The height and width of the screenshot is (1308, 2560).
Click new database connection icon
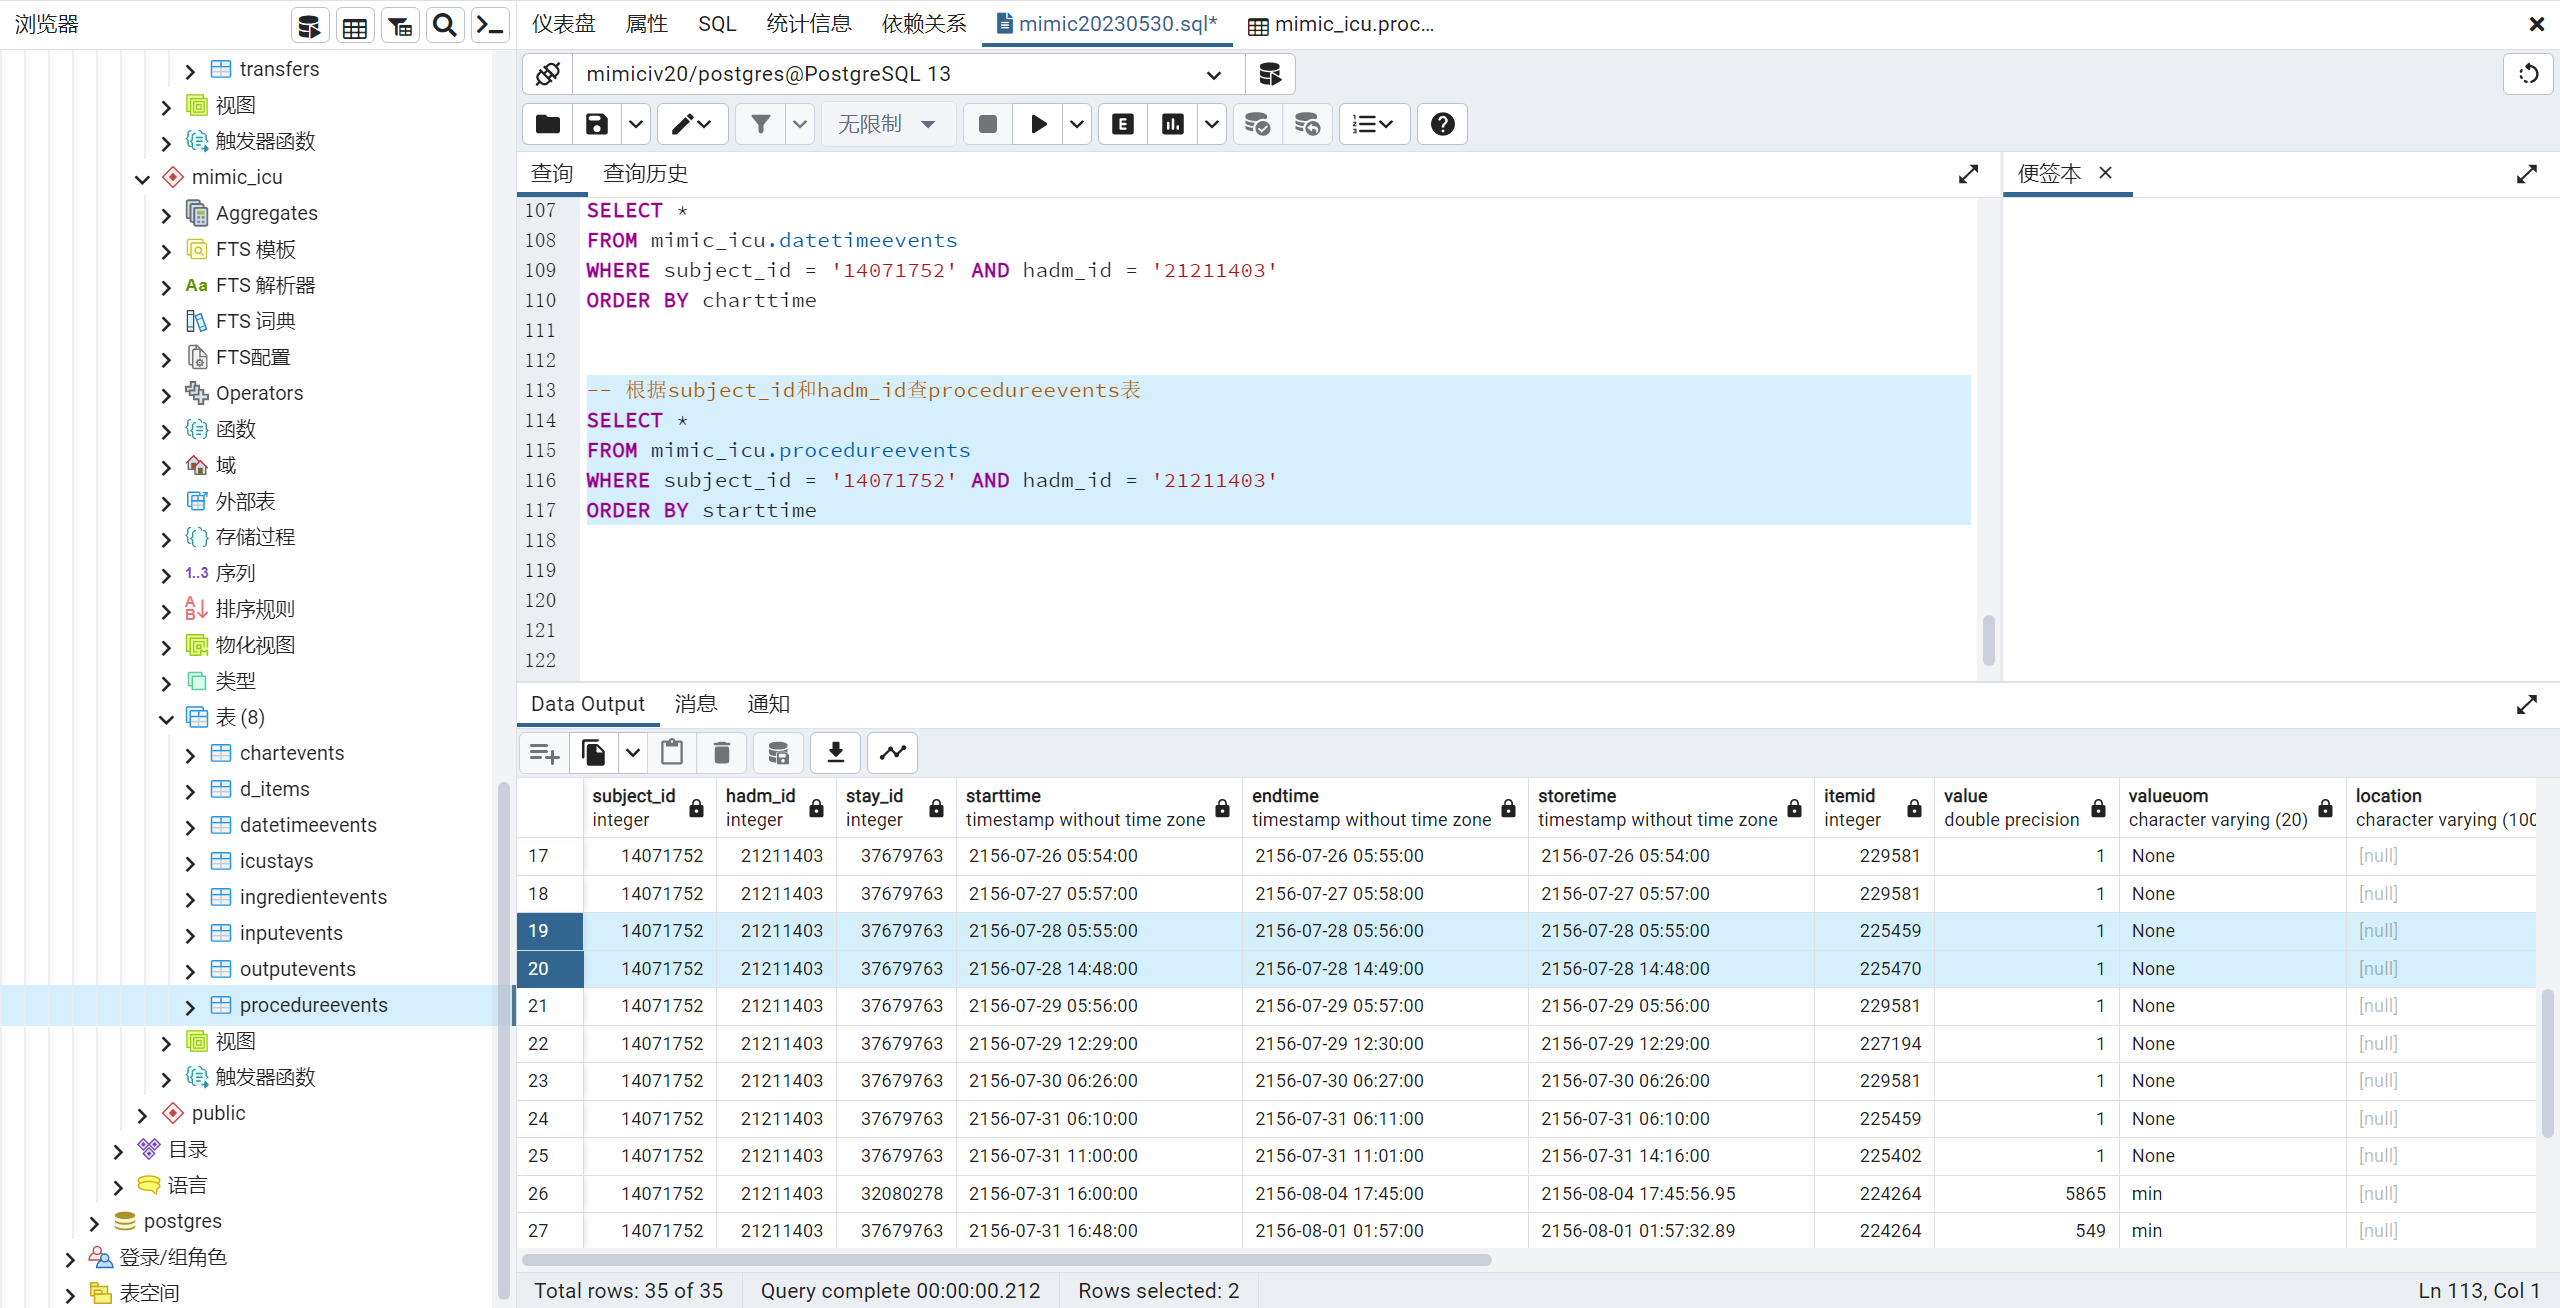tap(1270, 74)
